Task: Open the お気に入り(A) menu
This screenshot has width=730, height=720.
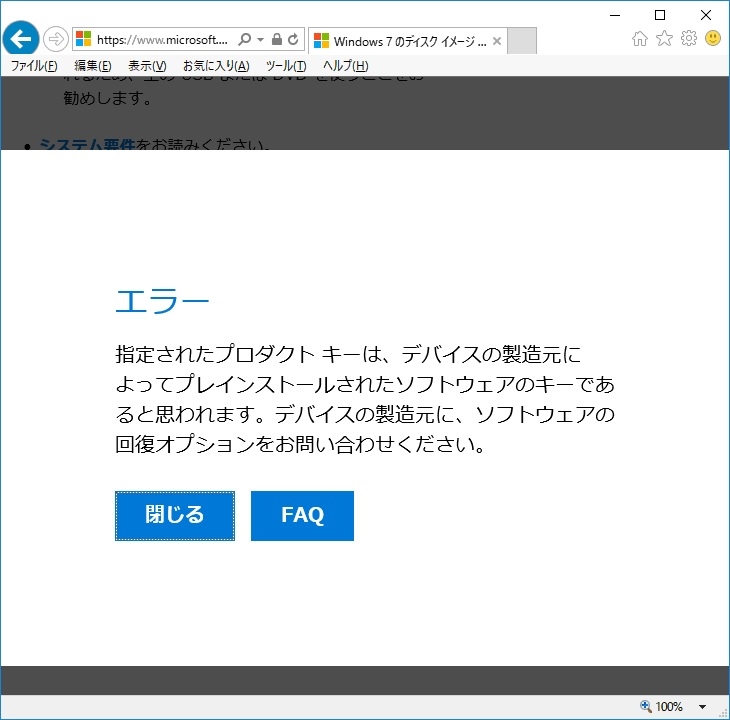Action: (x=216, y=66)
